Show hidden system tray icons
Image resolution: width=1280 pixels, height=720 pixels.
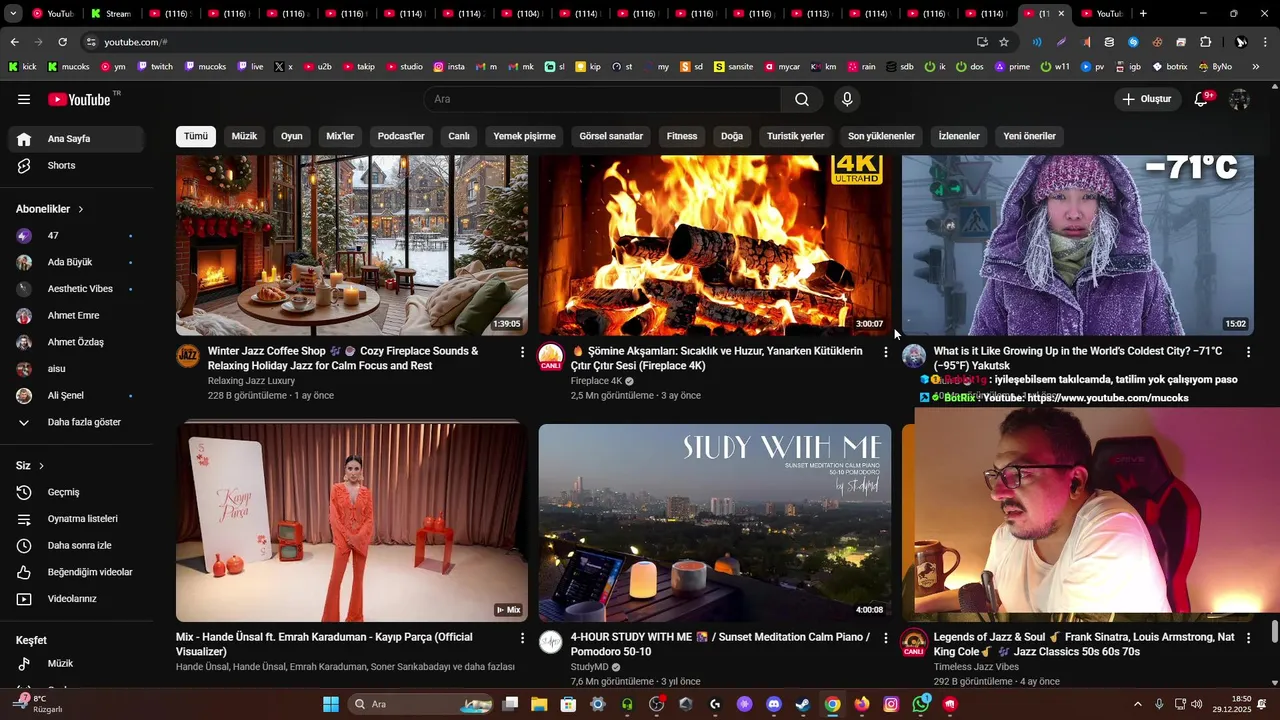1138,704
